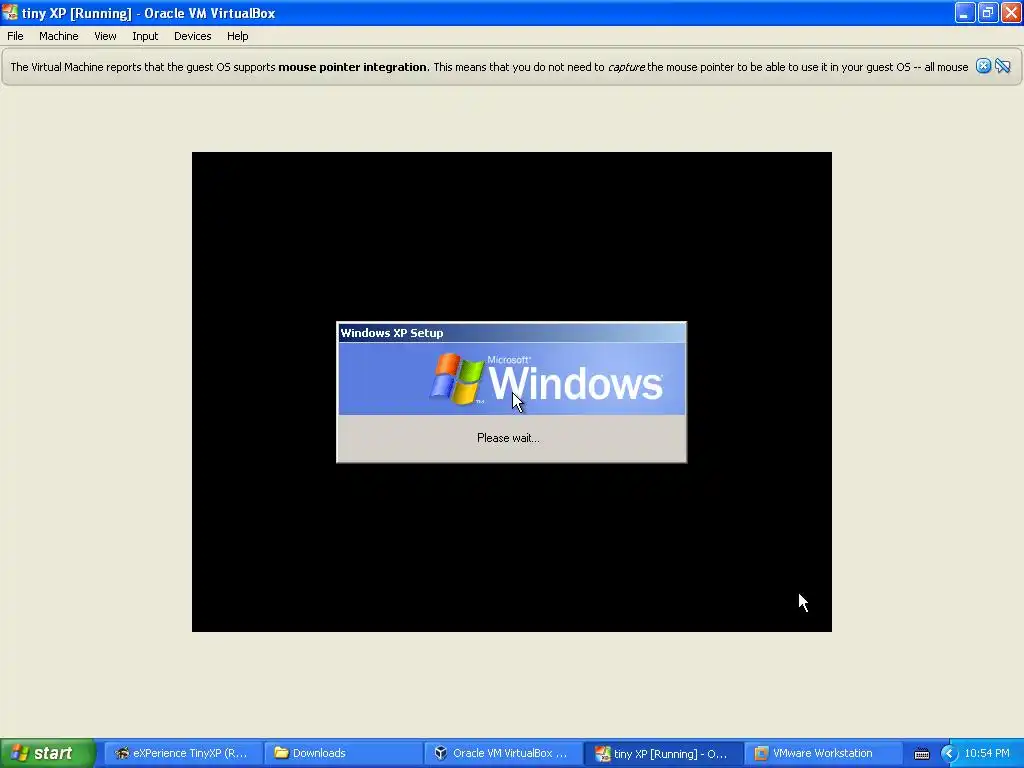This screenshot has height=768, width=1024.
Task: Click the mouse pointer integration message text
Action: pyautogui.click(x=489, y=67)
